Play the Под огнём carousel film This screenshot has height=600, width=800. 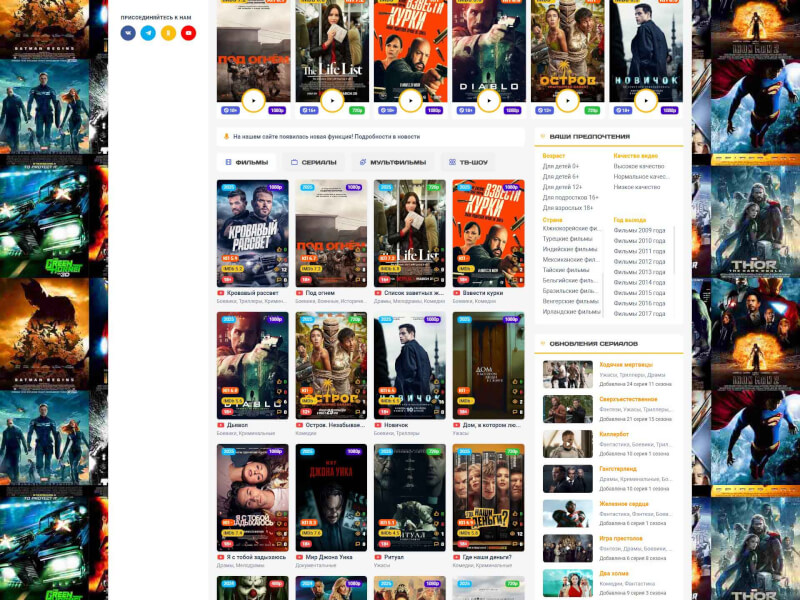click(x=253, y=101)
